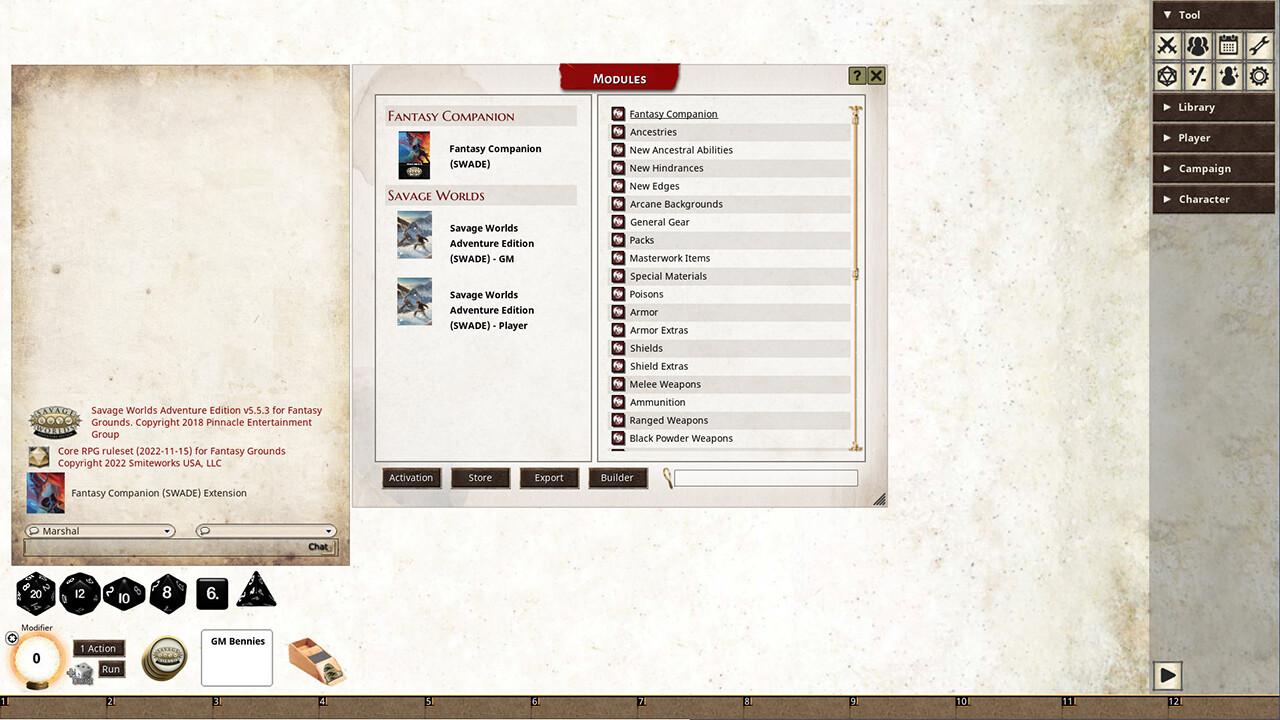Open the Poisons link icon
1280x720 pixels.
618,294
